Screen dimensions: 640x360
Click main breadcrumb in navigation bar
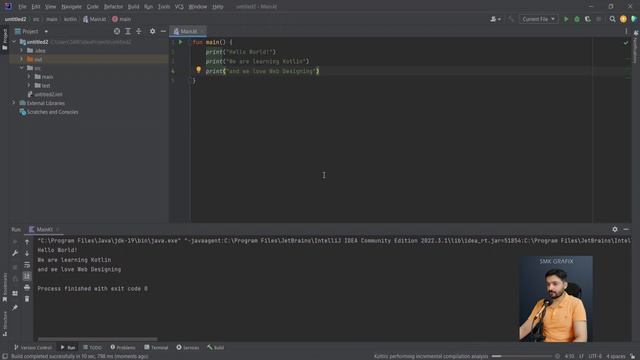[x=122, y=19]
